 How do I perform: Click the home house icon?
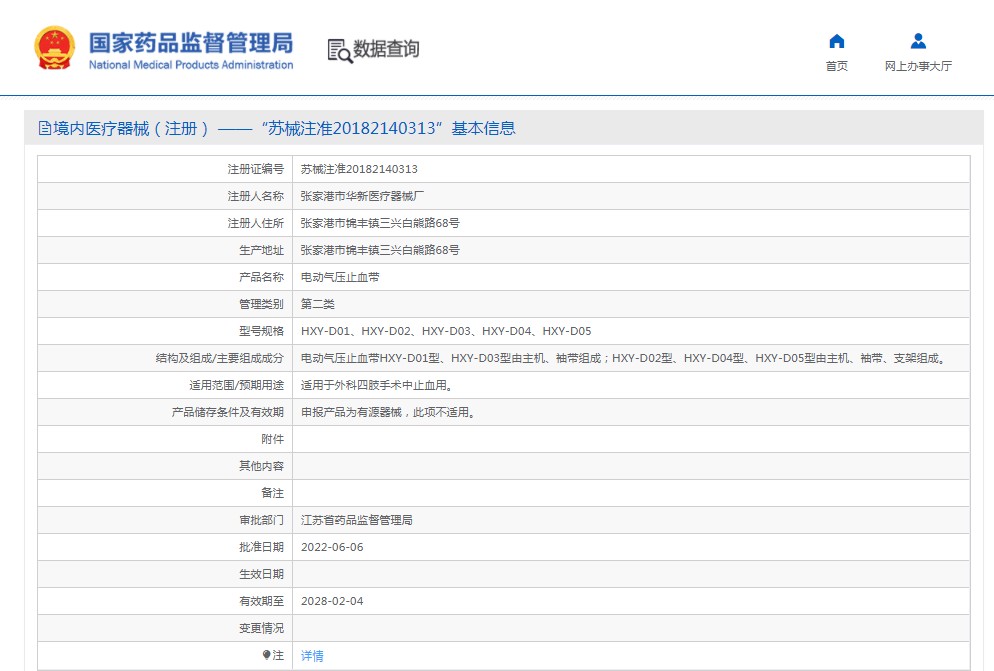837,41
